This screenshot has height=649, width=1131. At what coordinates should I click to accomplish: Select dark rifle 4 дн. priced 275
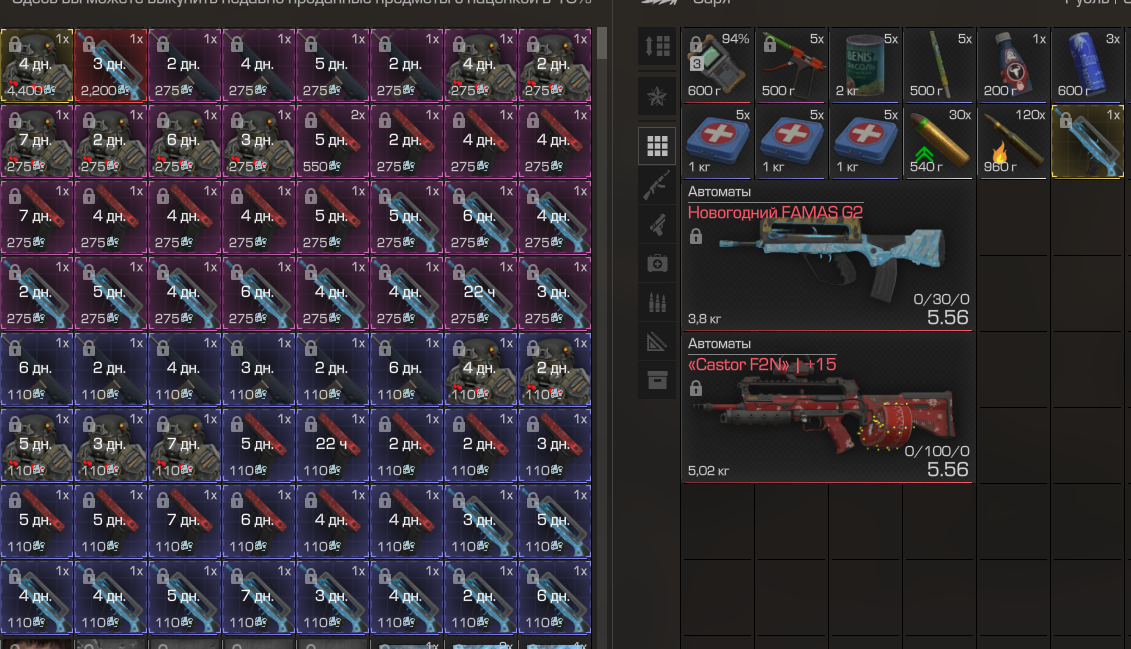(x=259, y=65)
